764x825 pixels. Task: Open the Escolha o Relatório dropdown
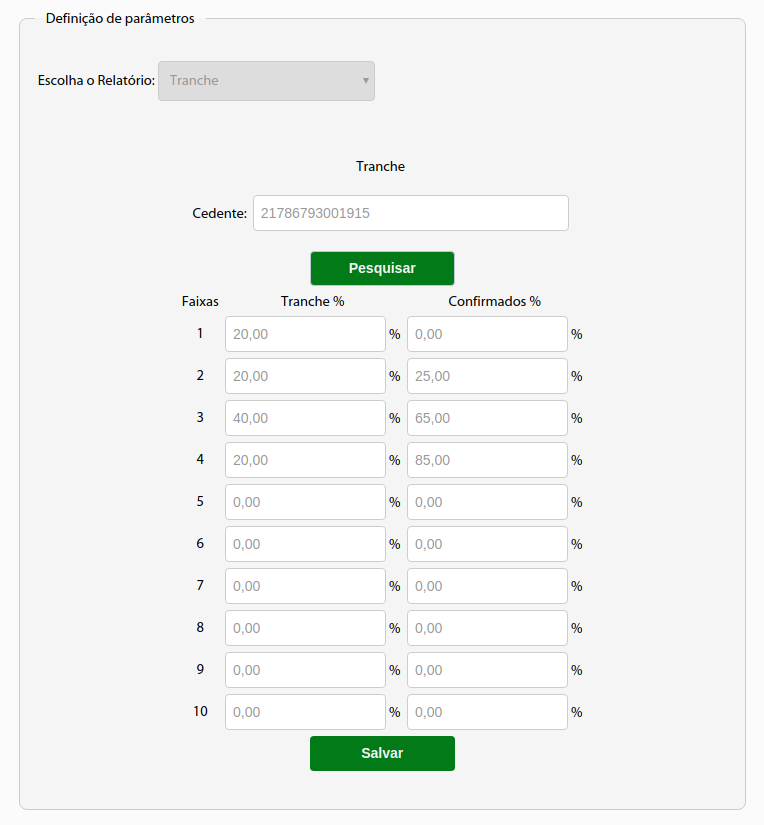pos(266,81)
